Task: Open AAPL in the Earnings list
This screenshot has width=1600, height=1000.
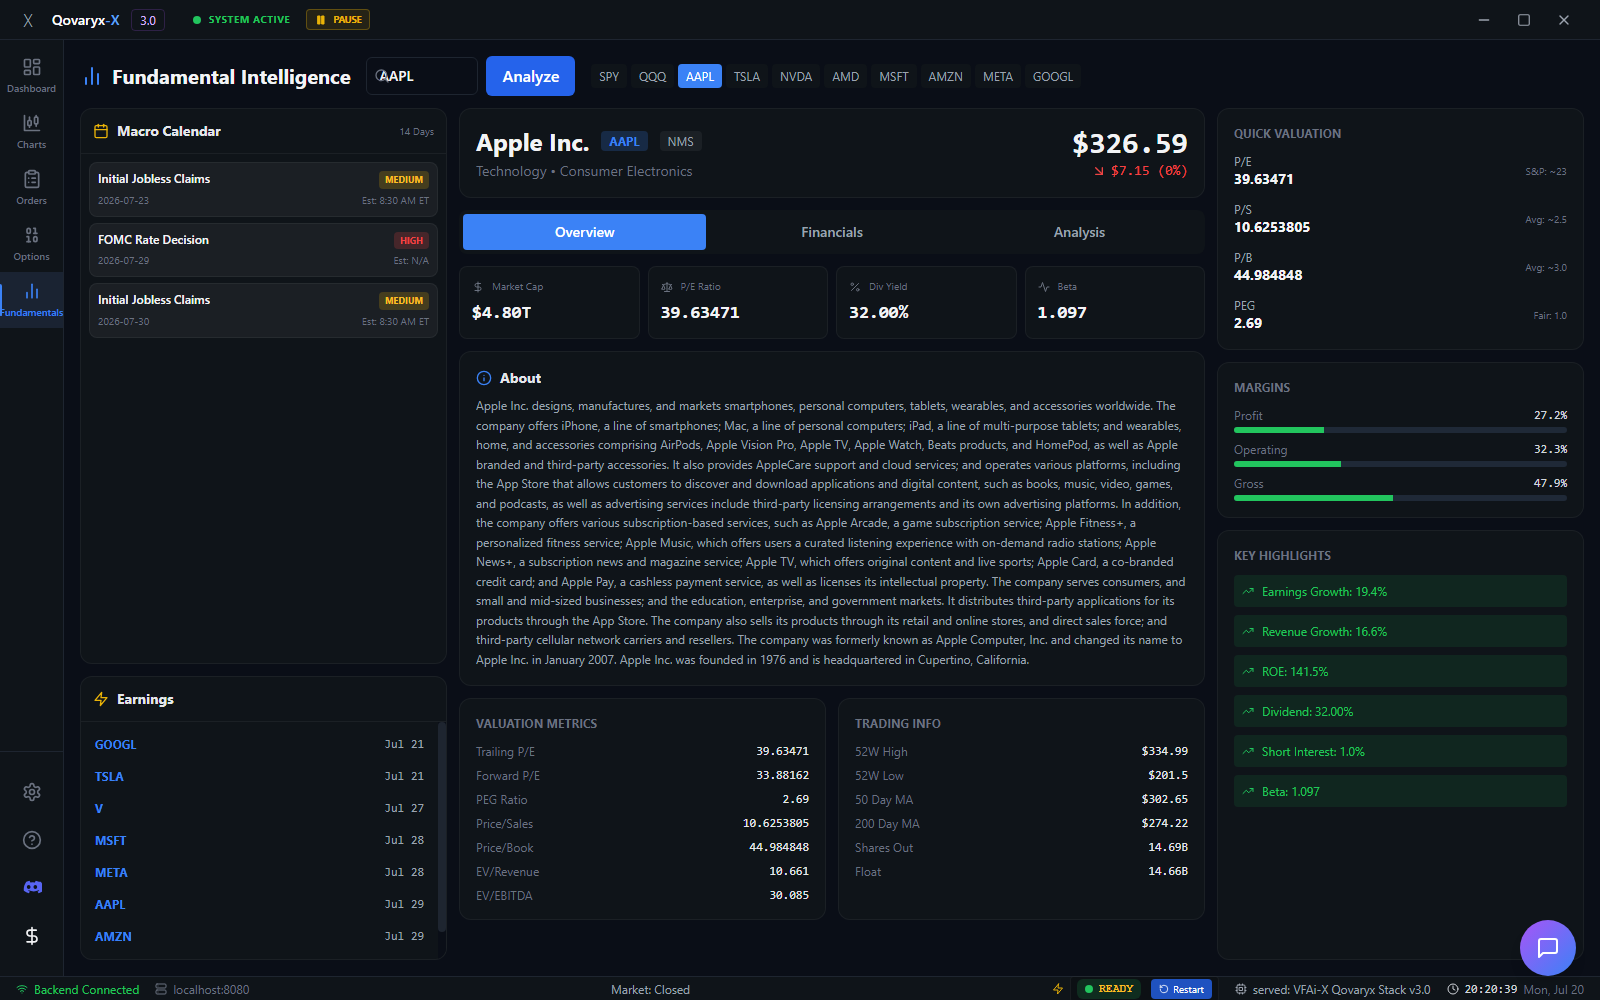Action: click(x=259, y=905)
